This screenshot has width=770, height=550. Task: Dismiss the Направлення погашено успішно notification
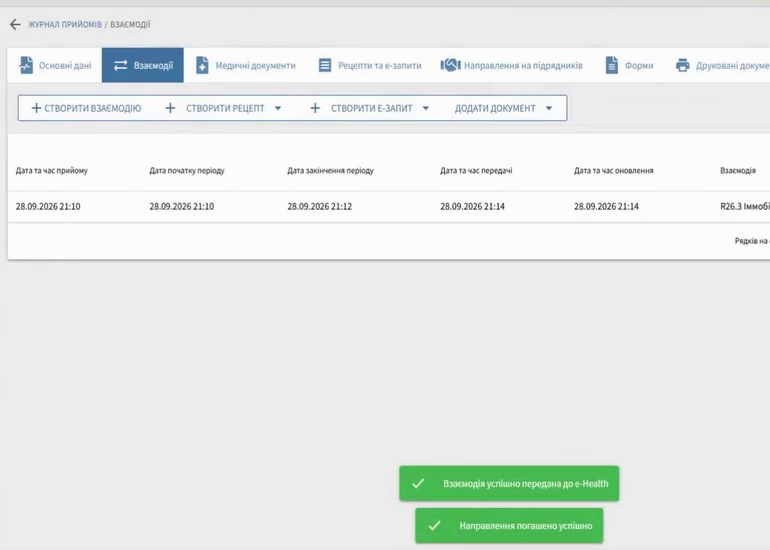coord(509,526)
